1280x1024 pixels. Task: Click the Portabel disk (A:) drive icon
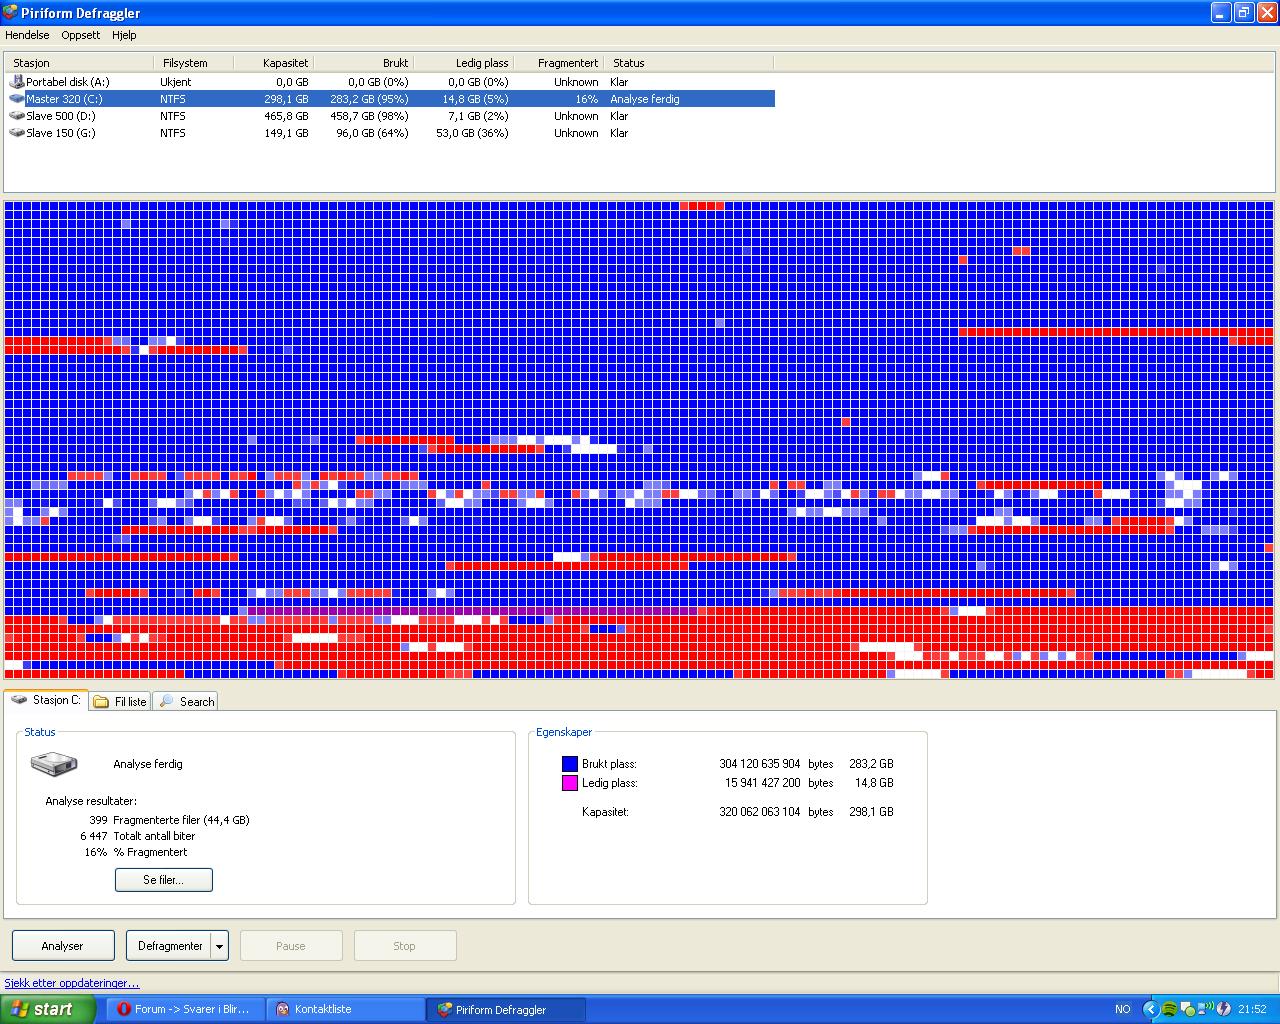pyautogui.click(x=17, y=82)
